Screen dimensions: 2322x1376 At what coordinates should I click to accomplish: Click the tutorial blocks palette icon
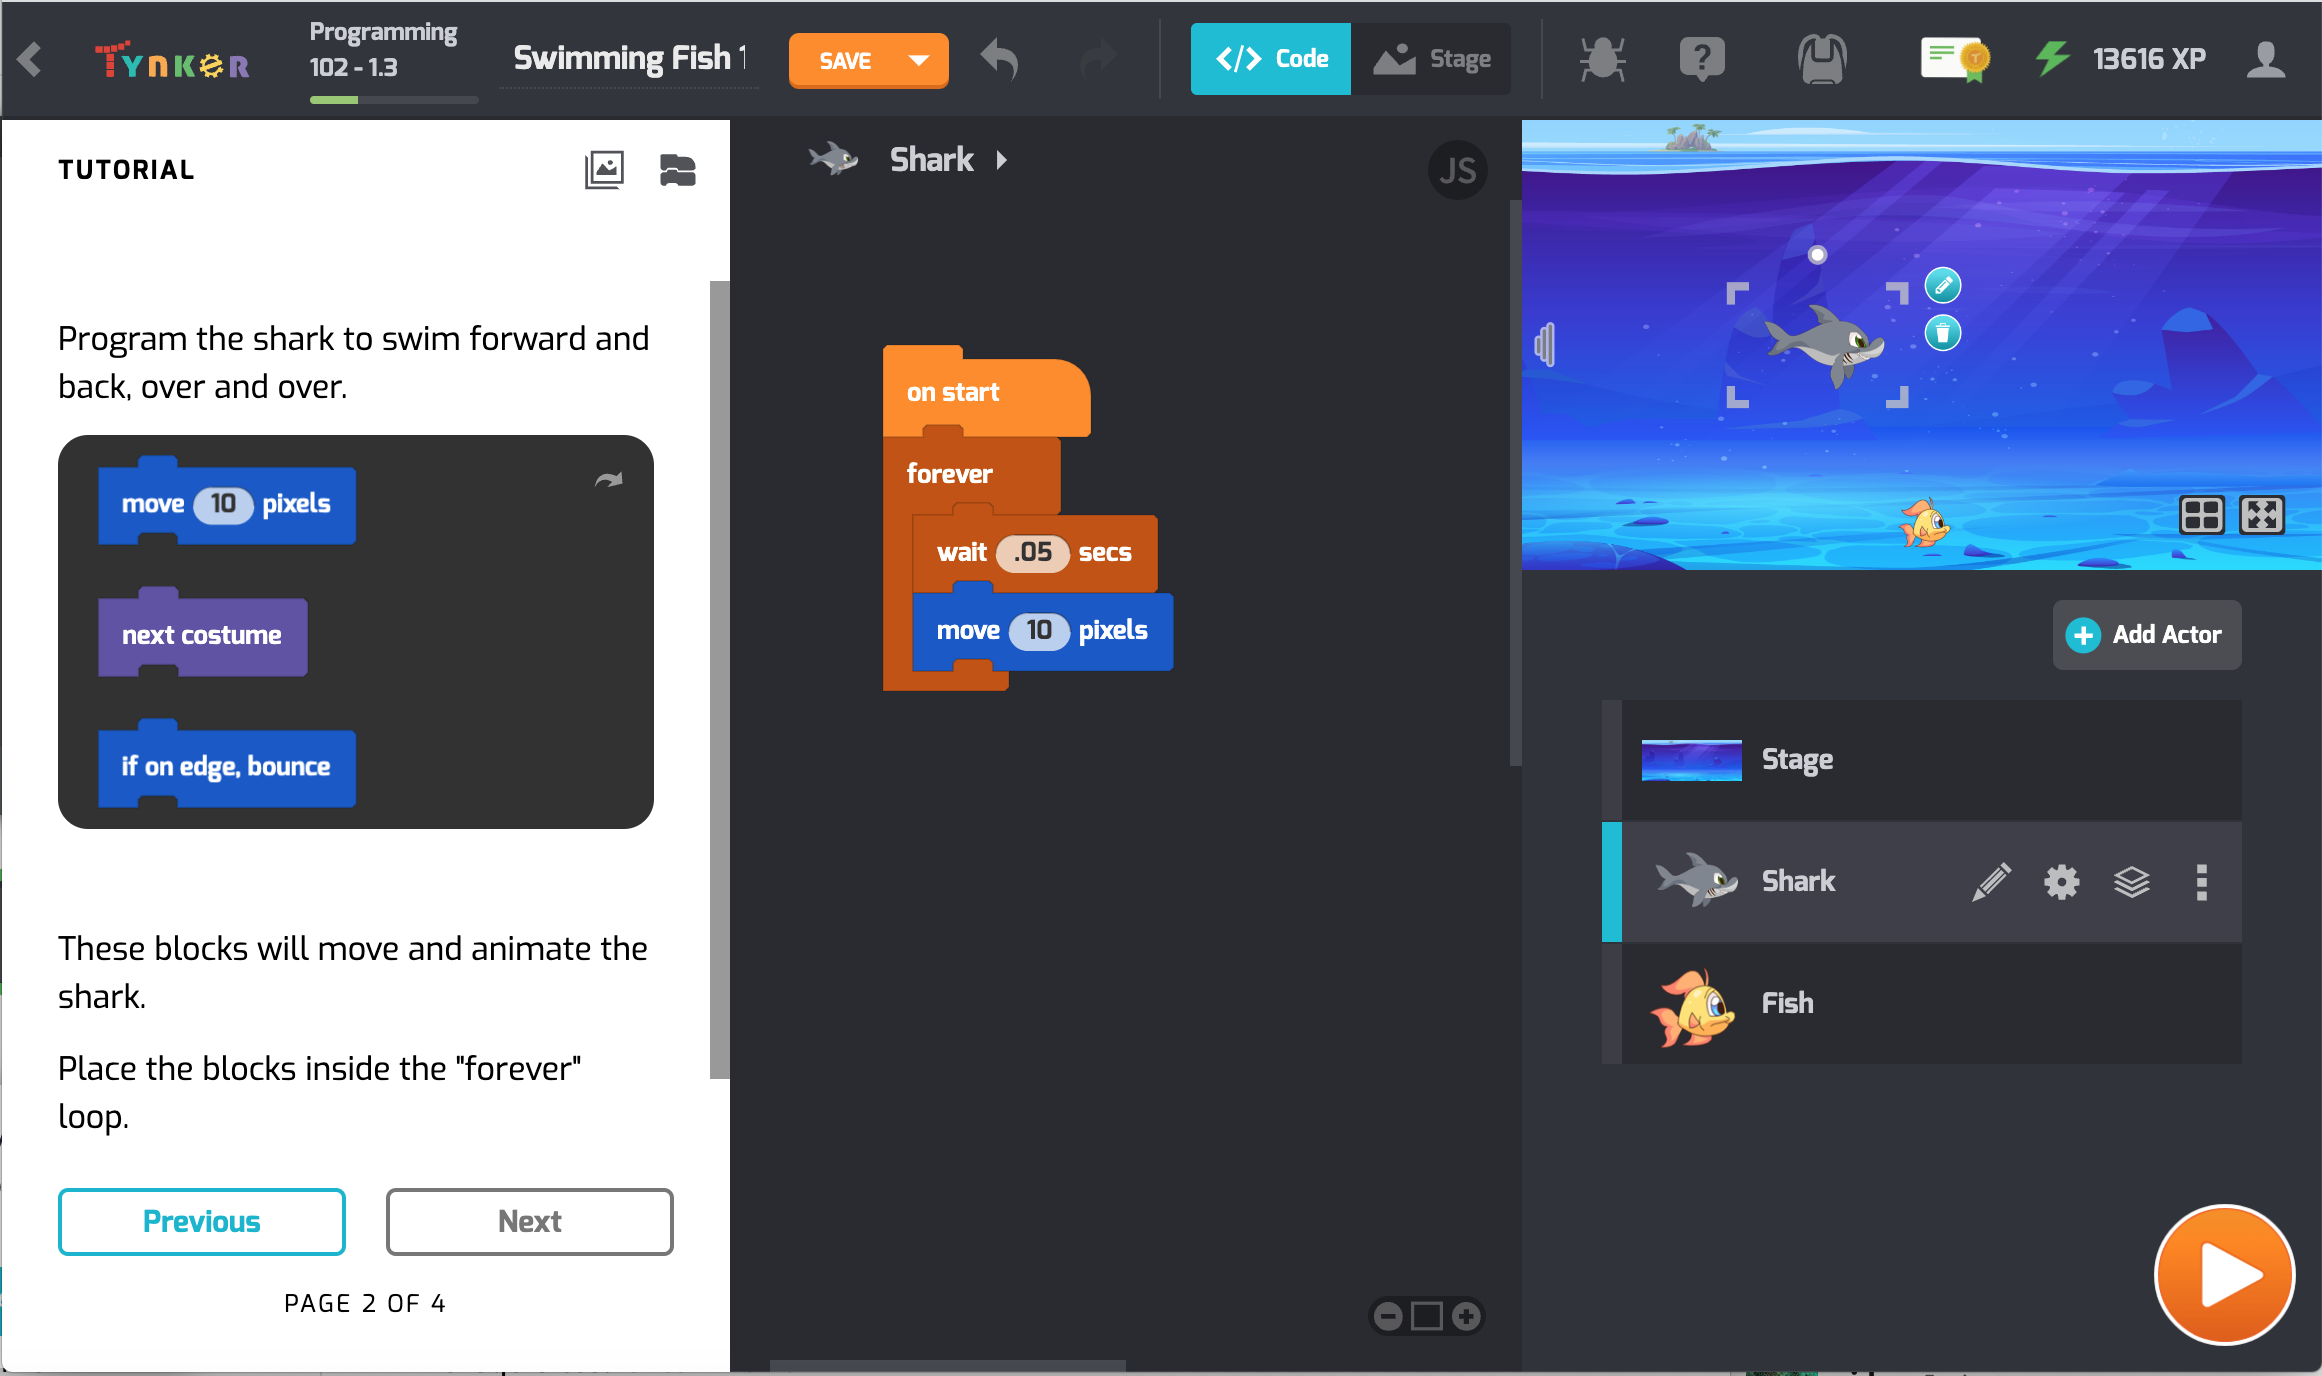[677, 170]
